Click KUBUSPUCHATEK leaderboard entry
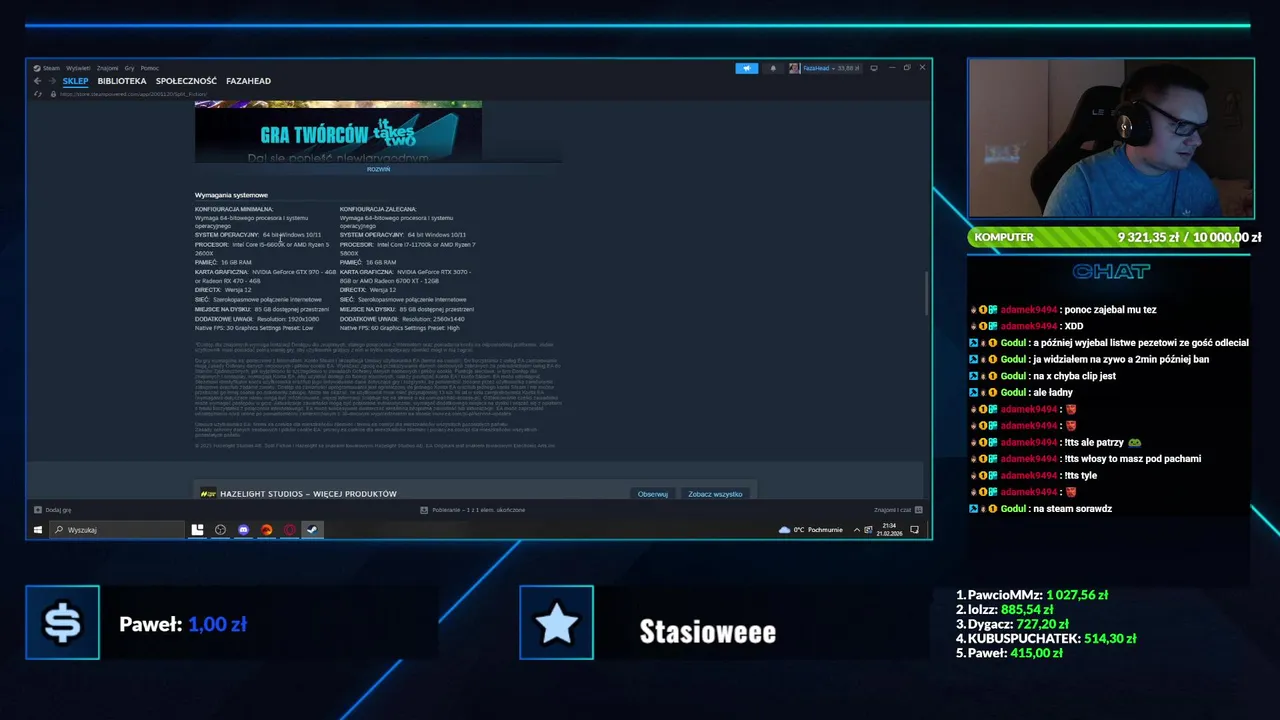This screenshot has height=720, width=1280. 1046,638
